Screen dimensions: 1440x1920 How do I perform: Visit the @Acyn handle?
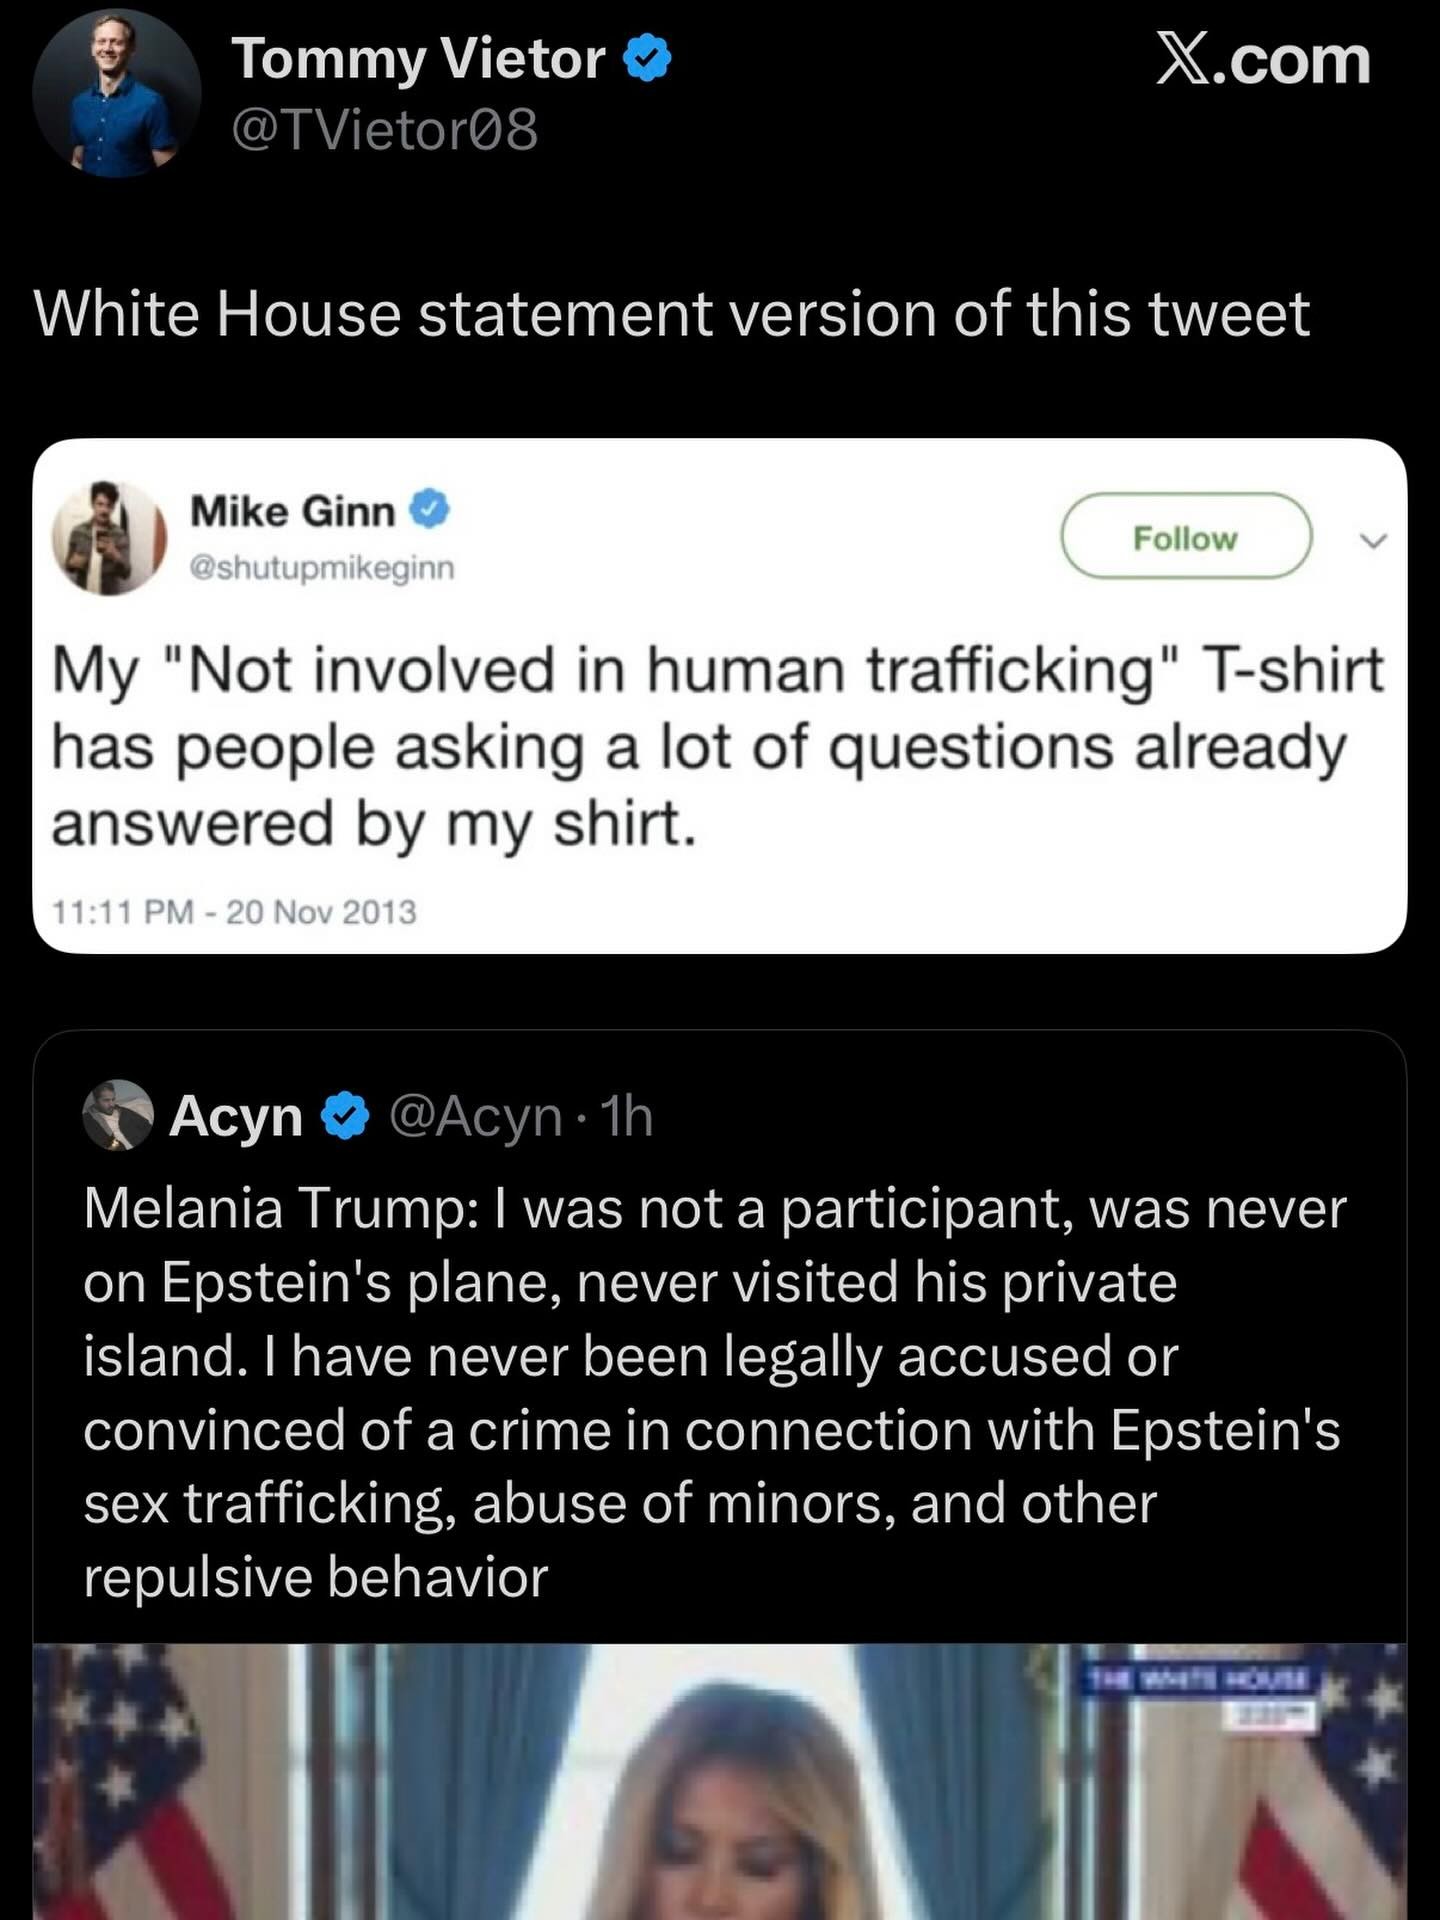(x=475, y=1116)
